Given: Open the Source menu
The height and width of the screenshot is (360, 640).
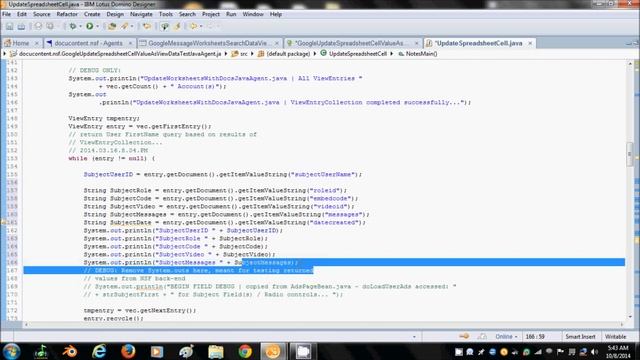Looking at the screenshot, I should tap(42, 14).
